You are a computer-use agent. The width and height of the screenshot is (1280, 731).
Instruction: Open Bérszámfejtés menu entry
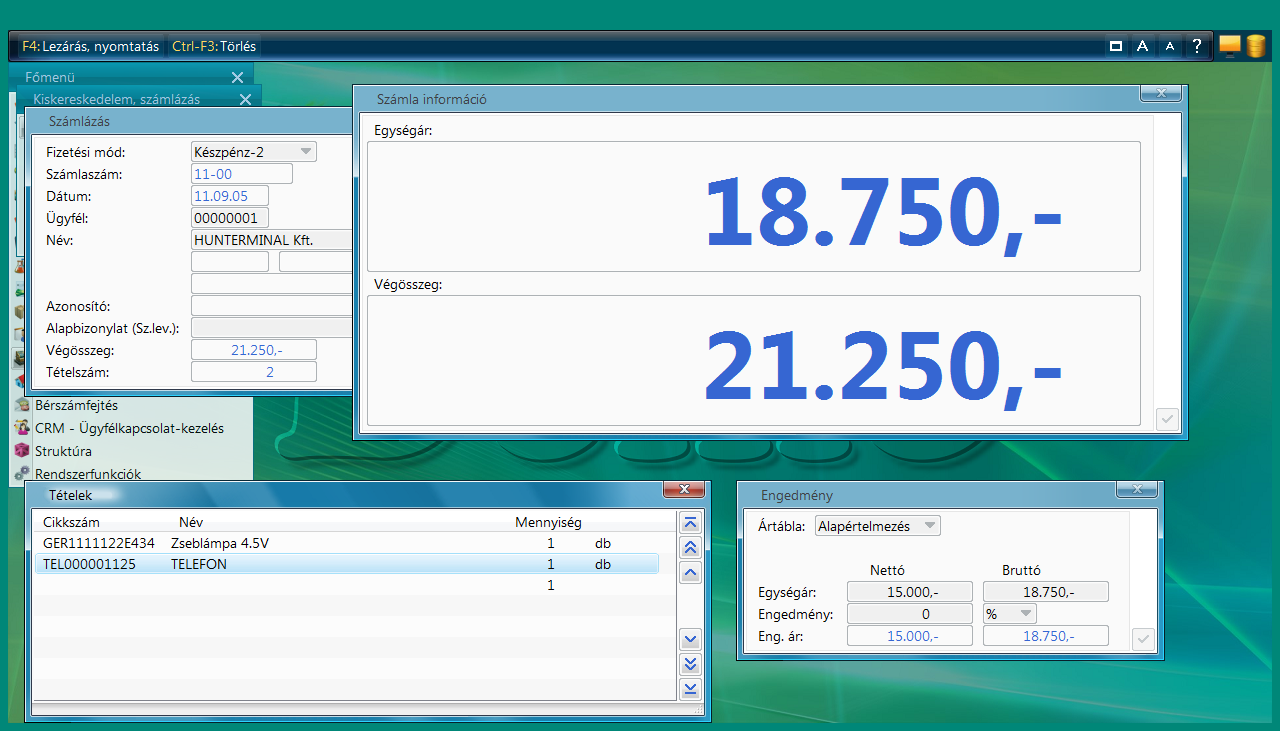click(77, 406)
